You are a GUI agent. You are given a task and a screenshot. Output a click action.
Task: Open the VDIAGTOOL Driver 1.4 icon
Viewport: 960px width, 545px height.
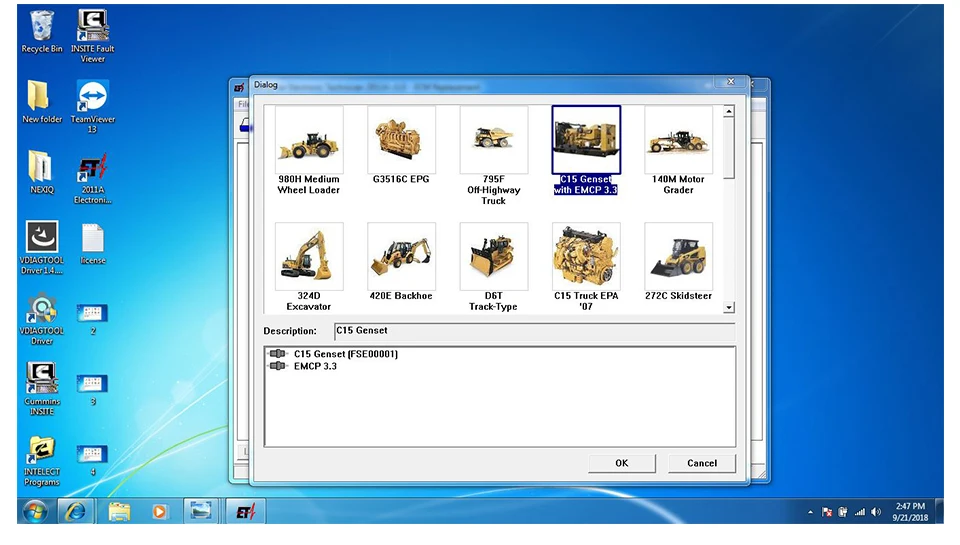[x=42, y=247]
